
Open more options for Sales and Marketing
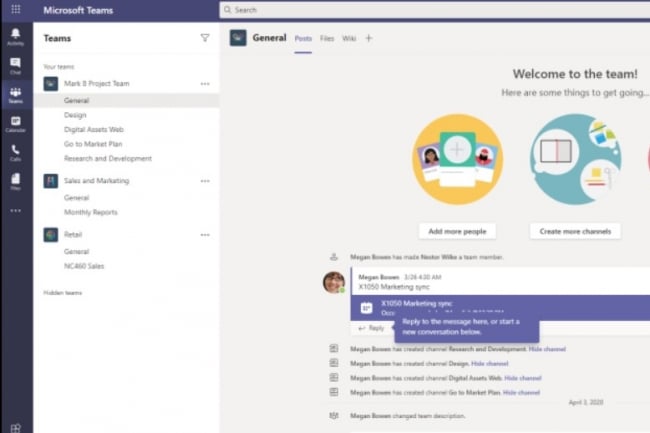tap(205, 181)
